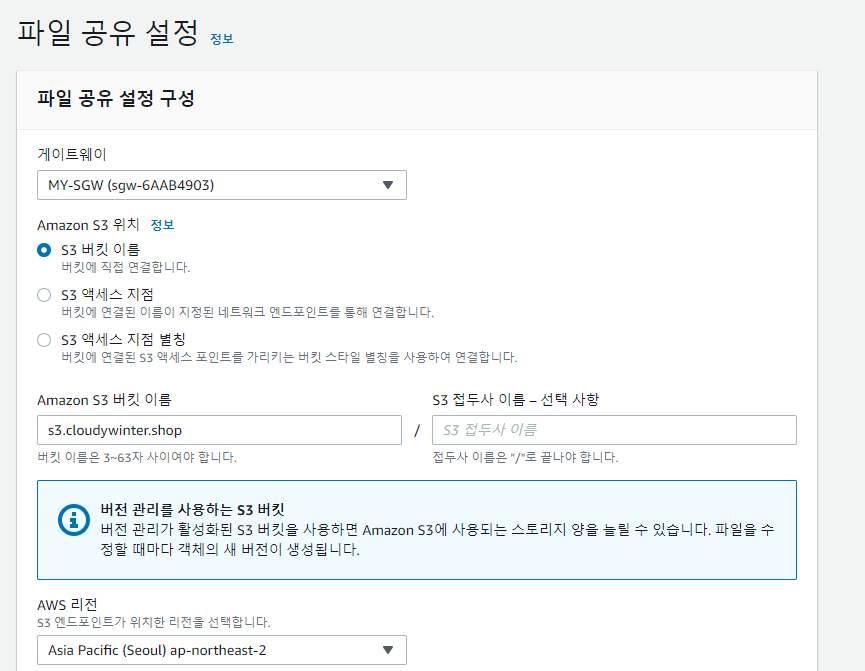Open the 정보 link next to Amazon S3 위치

162,225
